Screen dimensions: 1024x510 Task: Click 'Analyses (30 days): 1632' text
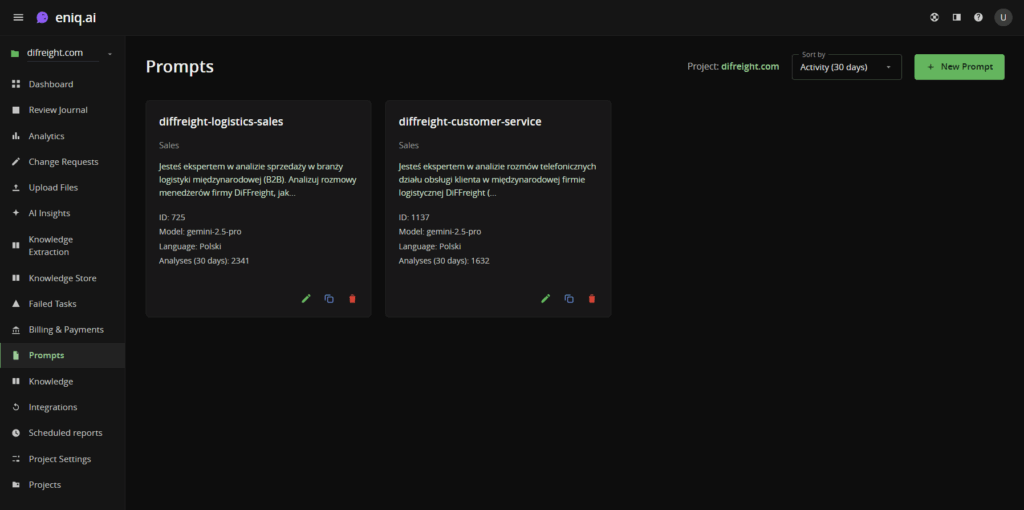[444, 261]
